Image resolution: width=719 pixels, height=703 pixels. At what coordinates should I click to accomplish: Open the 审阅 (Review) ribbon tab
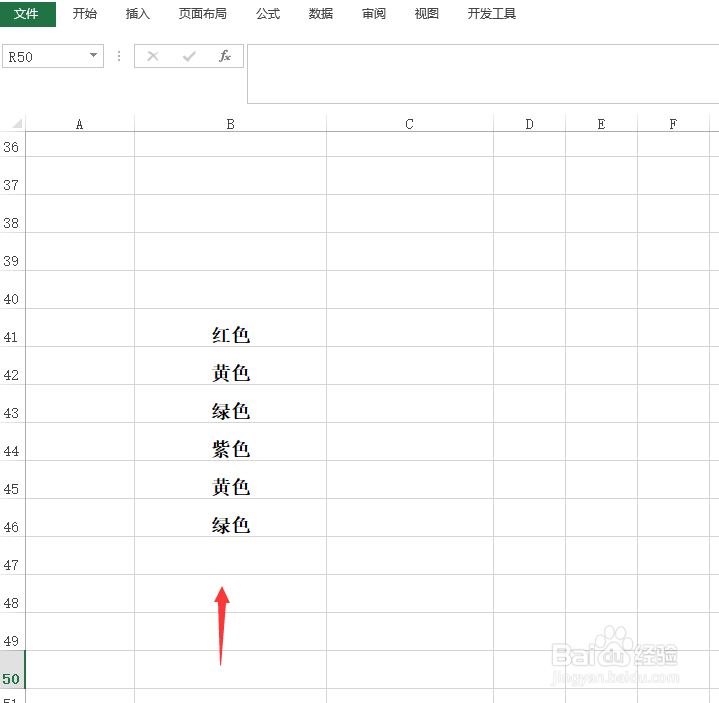(374, 14)
